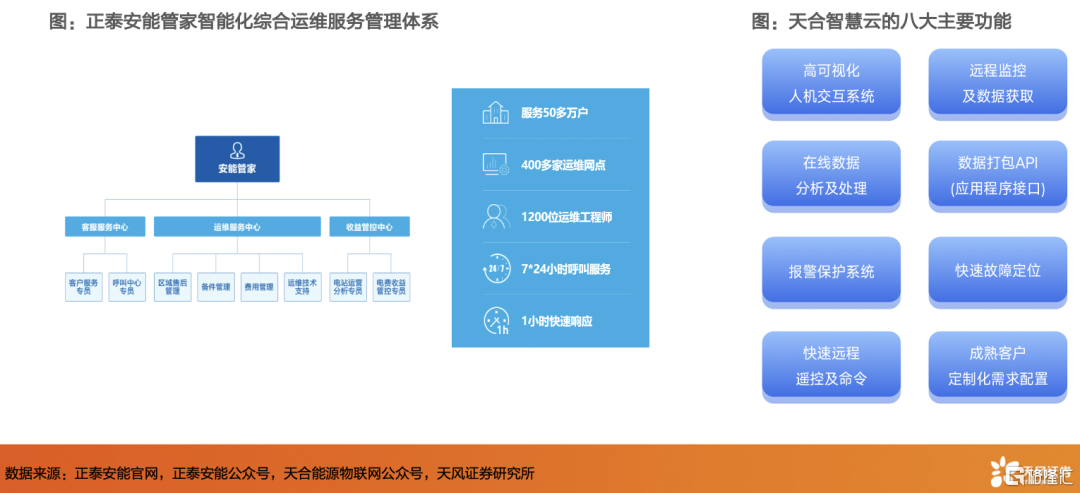Image resolution: width=1080 pixels, height=493 pixels.
Task: Click the 电费收益管控专员 box
Action: coord(391,287)
